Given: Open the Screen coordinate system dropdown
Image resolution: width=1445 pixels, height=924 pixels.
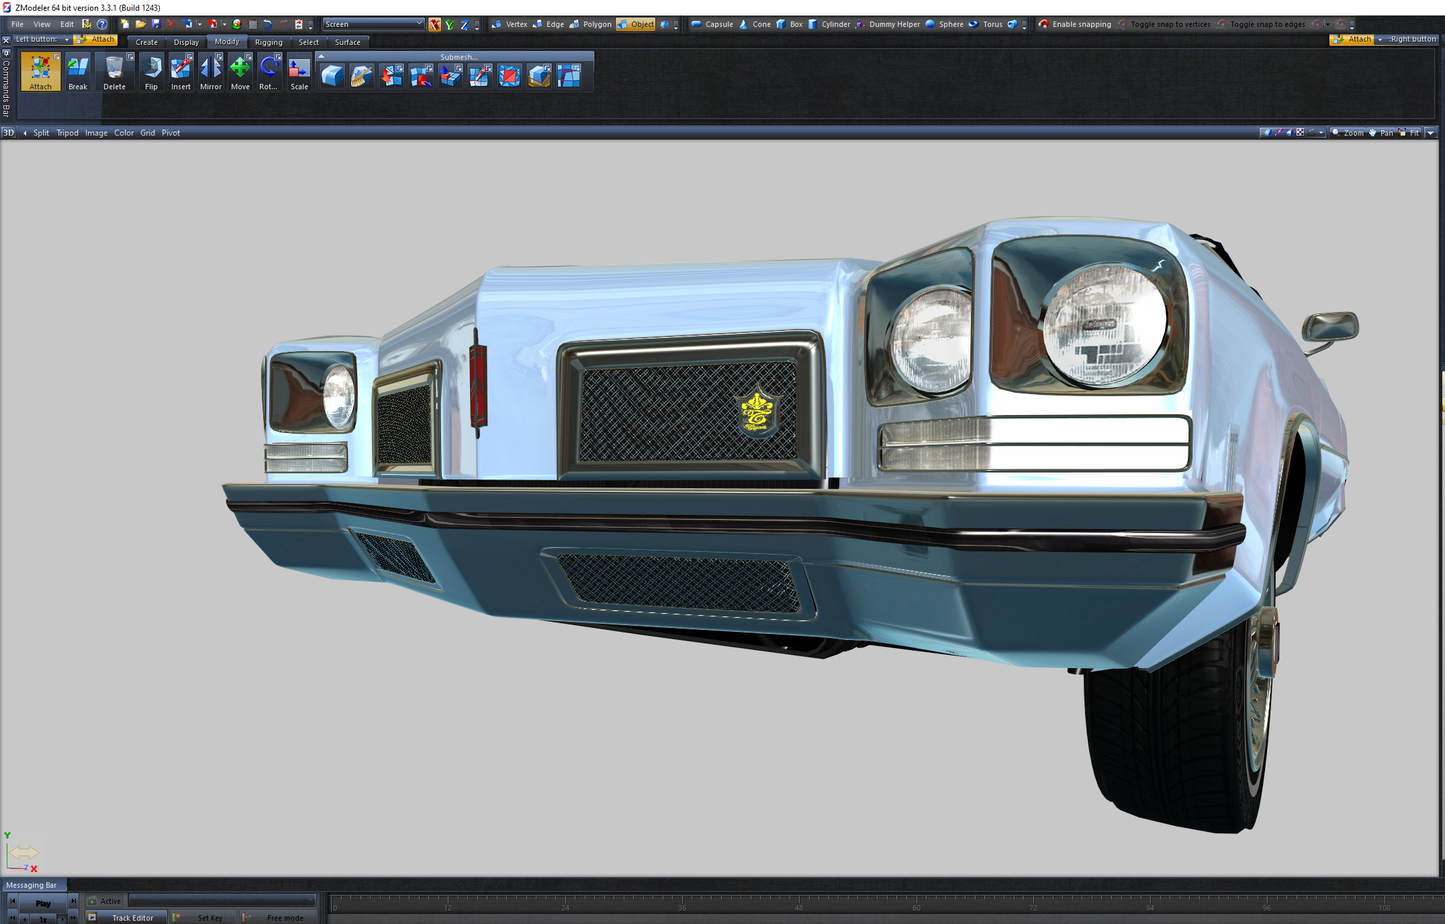Looking at the screenshot, I should 373,24.
